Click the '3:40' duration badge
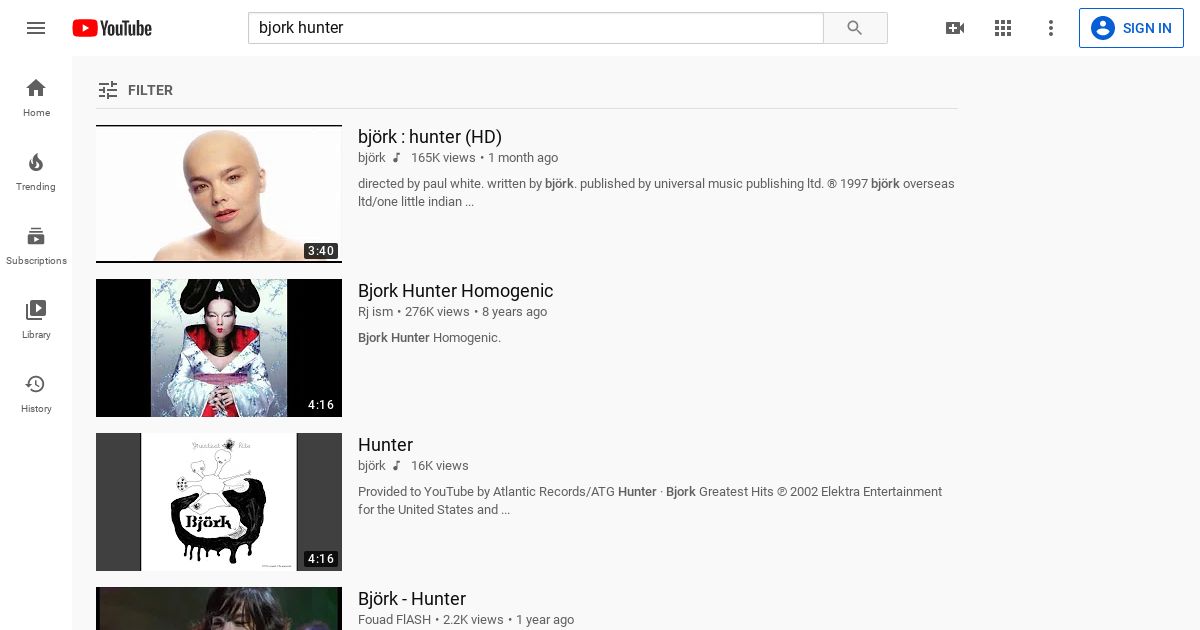The image size is (1200, 630). coord(321,251)
